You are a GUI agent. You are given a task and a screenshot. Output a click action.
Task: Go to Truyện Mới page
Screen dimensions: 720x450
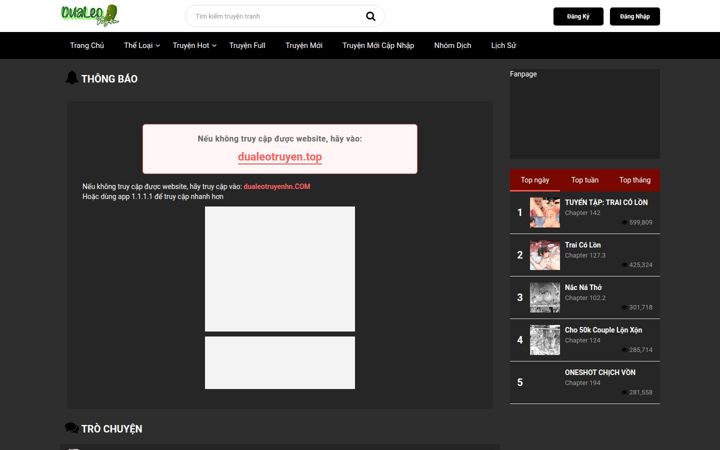click(x=304, y=45)
